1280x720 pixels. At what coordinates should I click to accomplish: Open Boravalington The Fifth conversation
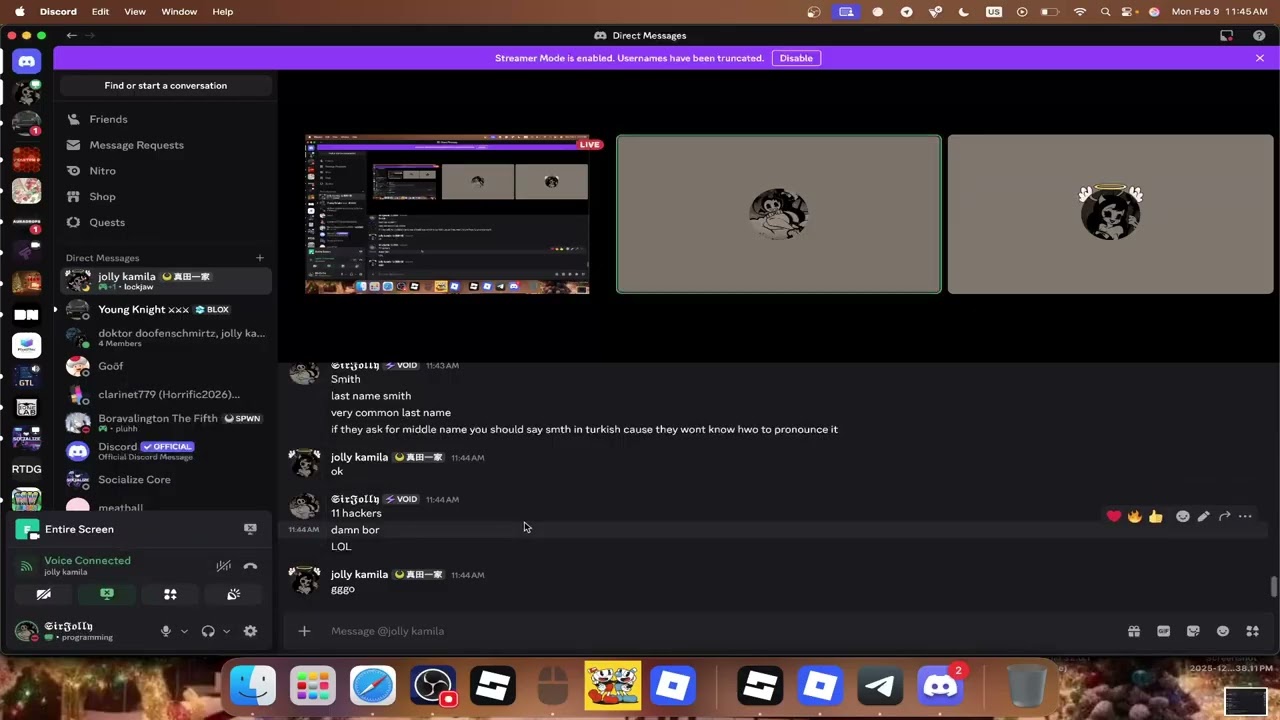165,423
